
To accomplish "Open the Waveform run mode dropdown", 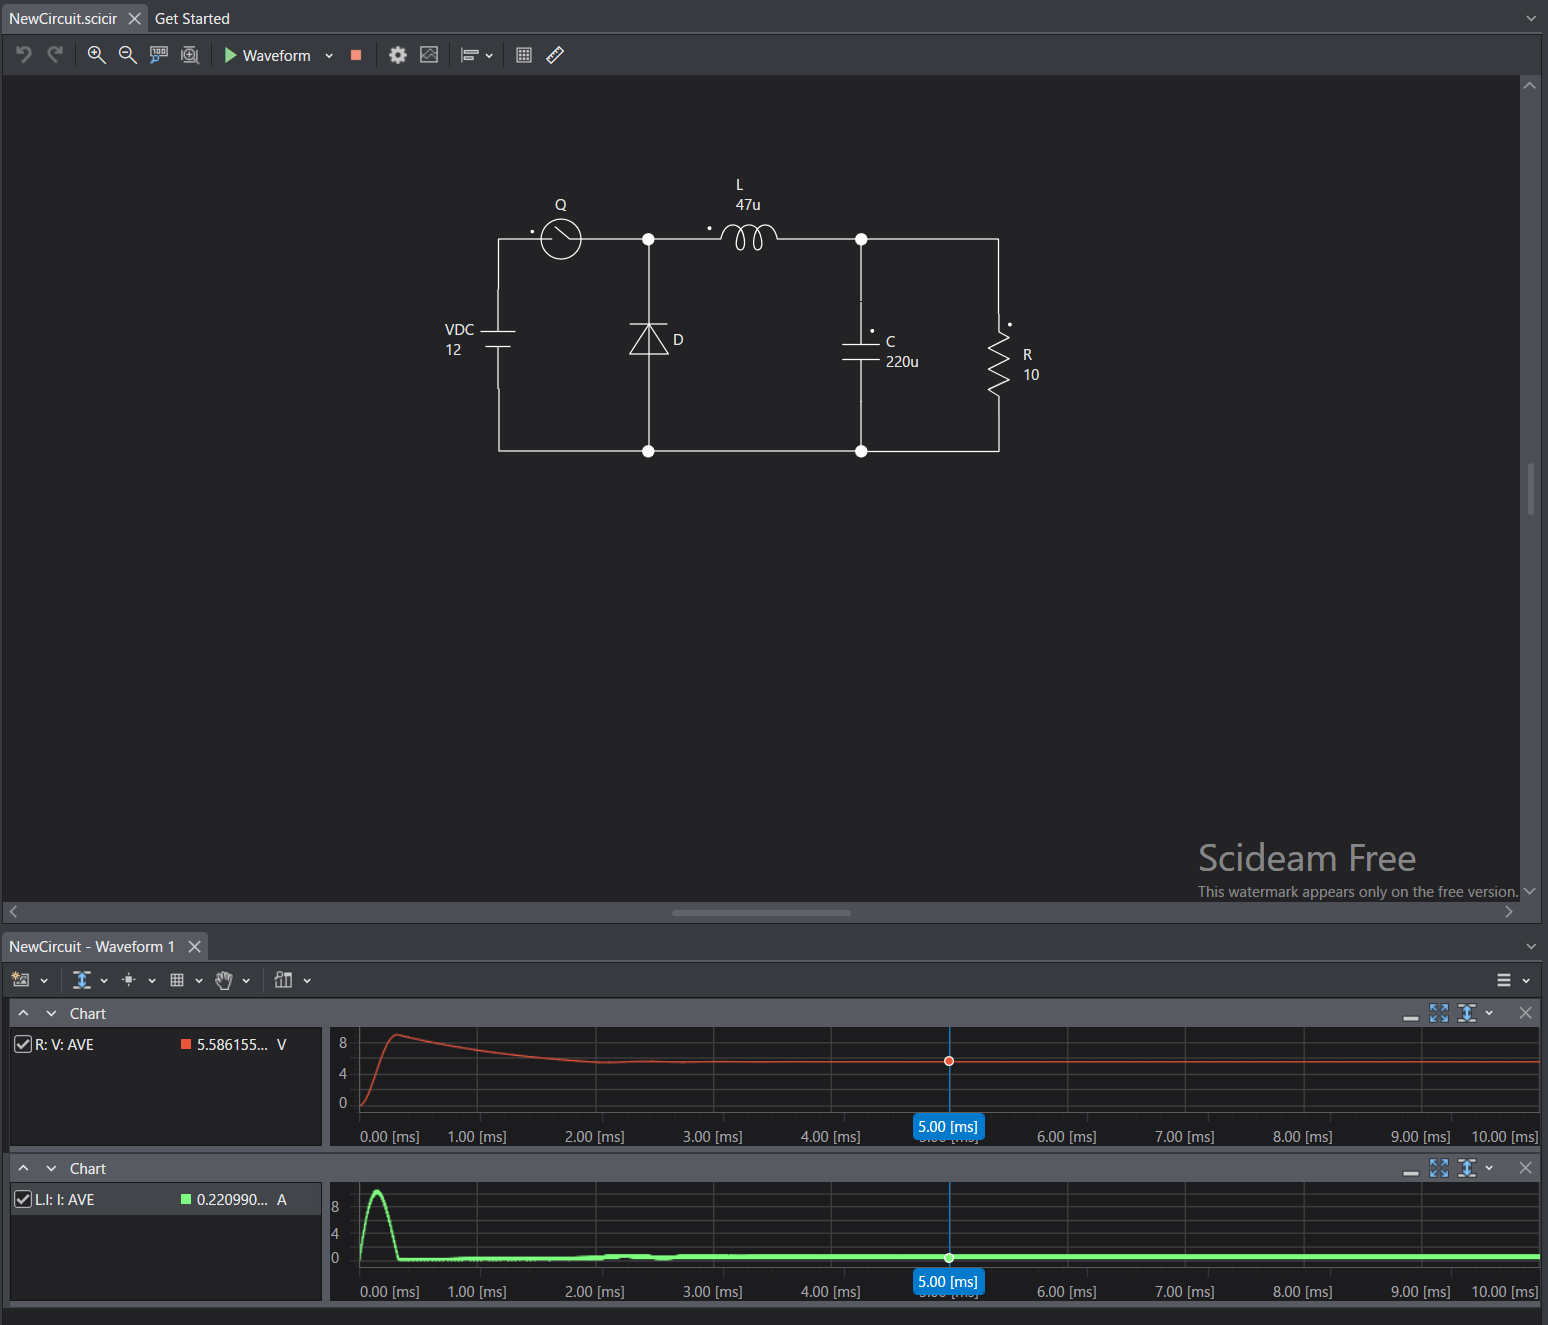I will [x=329, y=56].
